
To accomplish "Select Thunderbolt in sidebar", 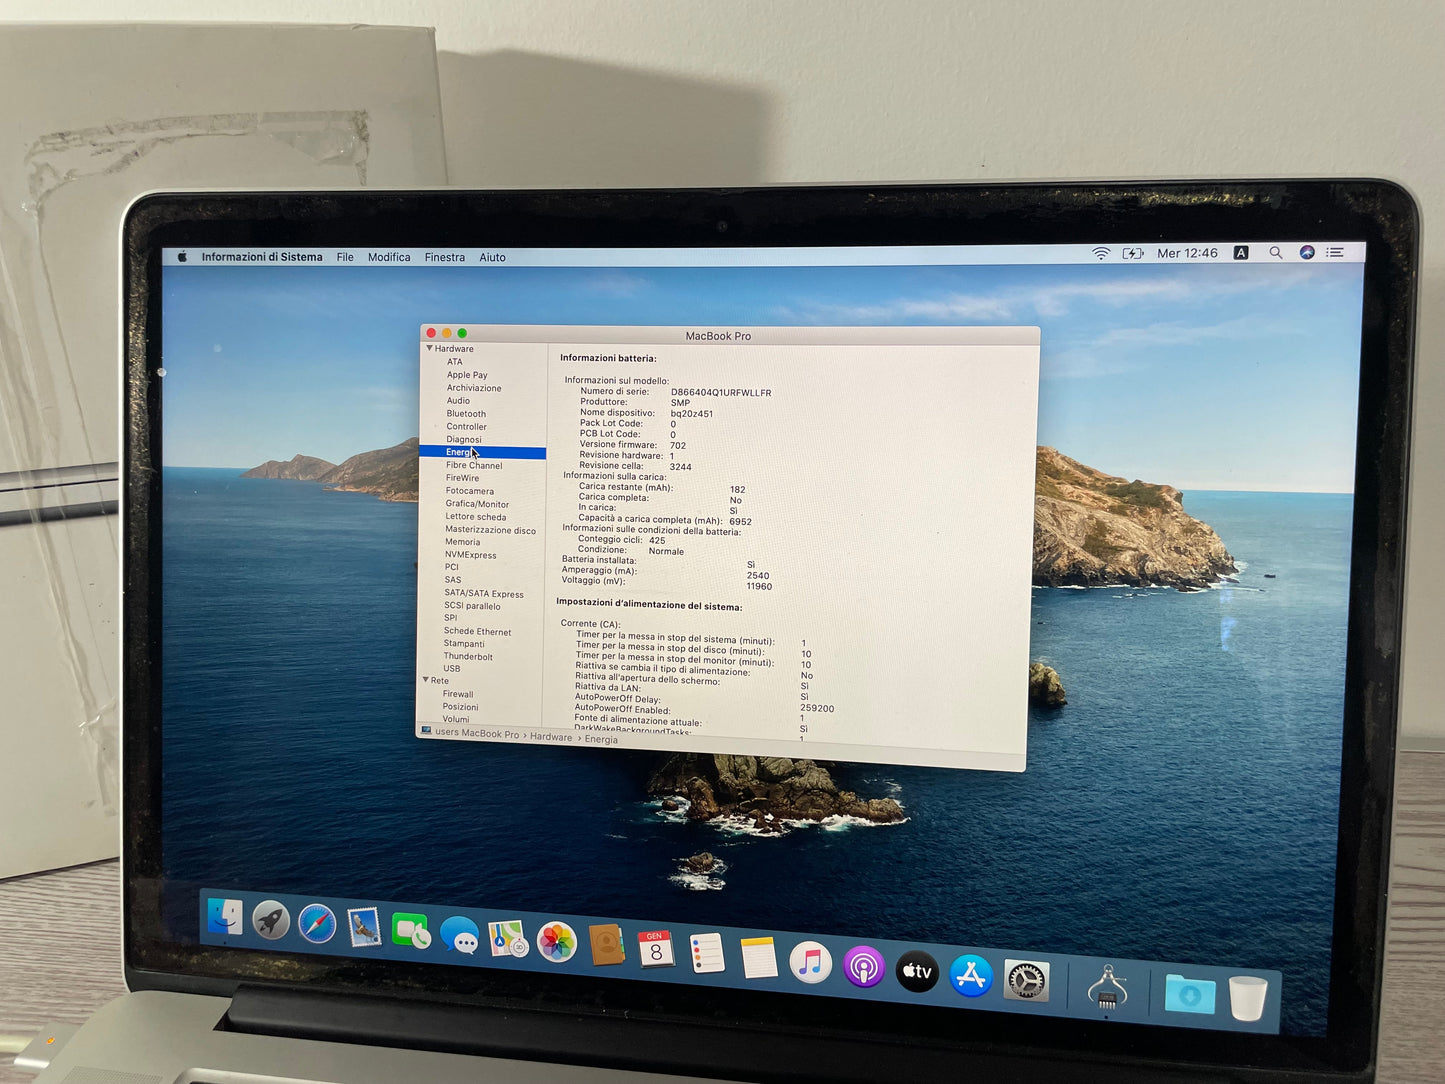I will [x=468, y=657].
